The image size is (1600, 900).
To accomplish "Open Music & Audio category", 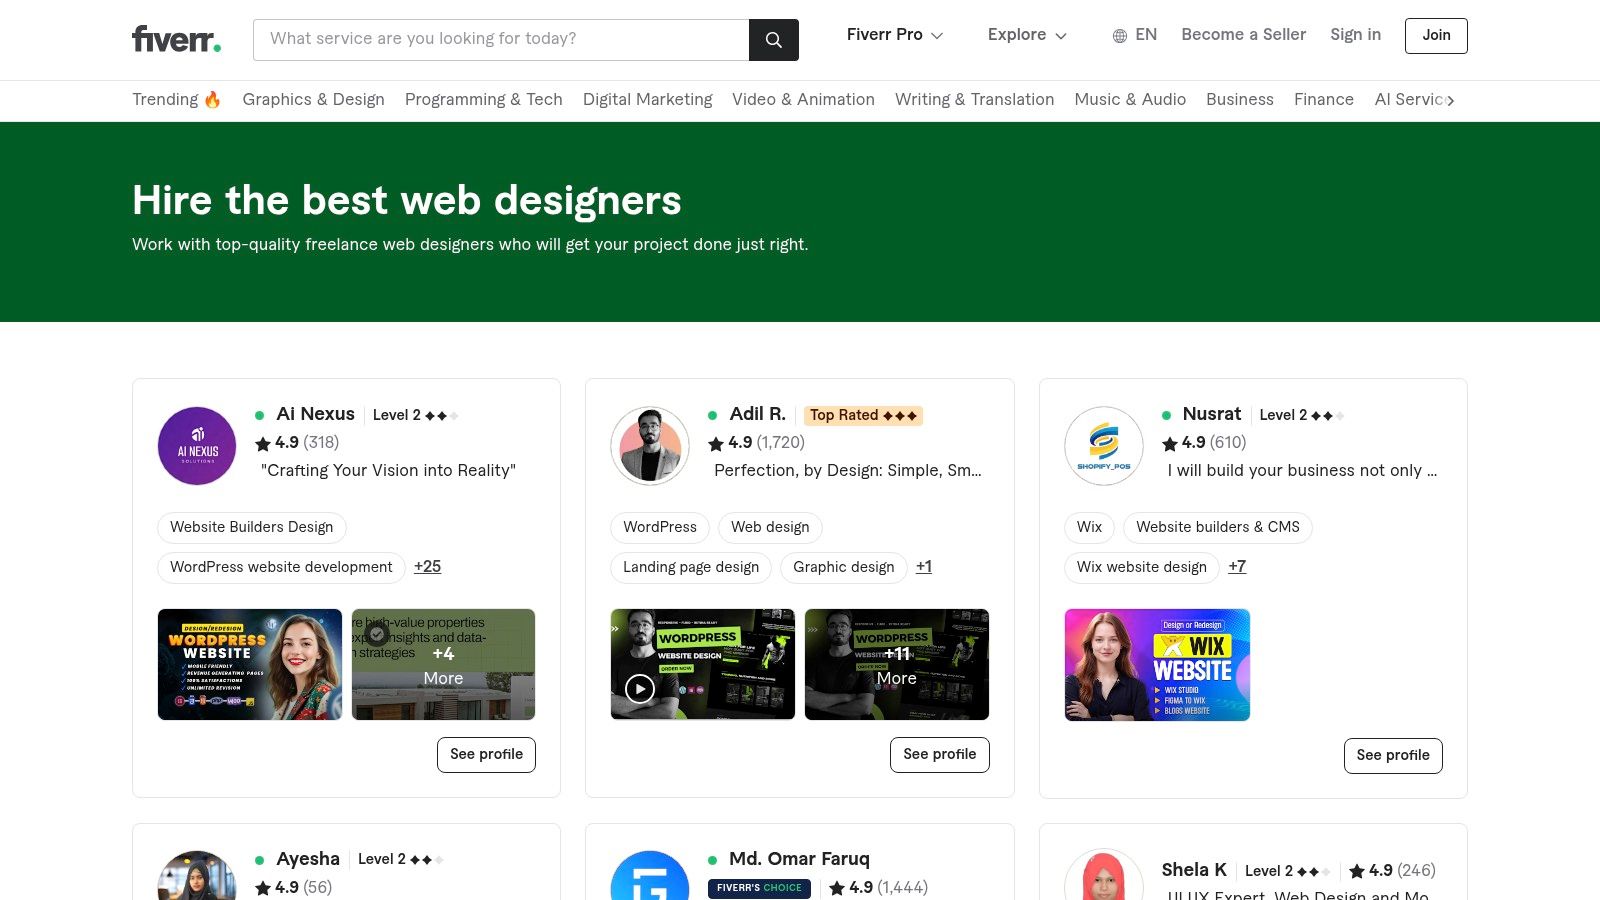I will (x=1130, y=99).
